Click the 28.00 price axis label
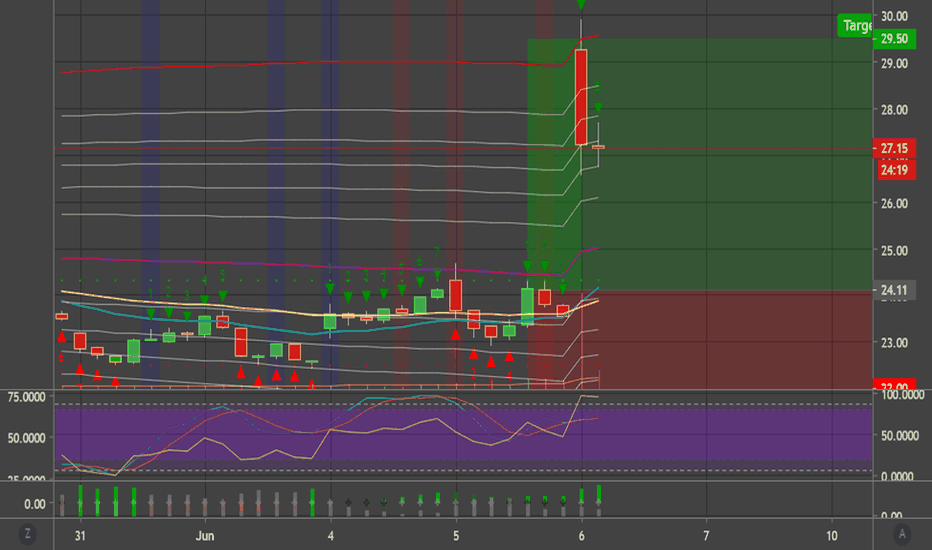This screenshot has width=932, height=550. (894, 109)
